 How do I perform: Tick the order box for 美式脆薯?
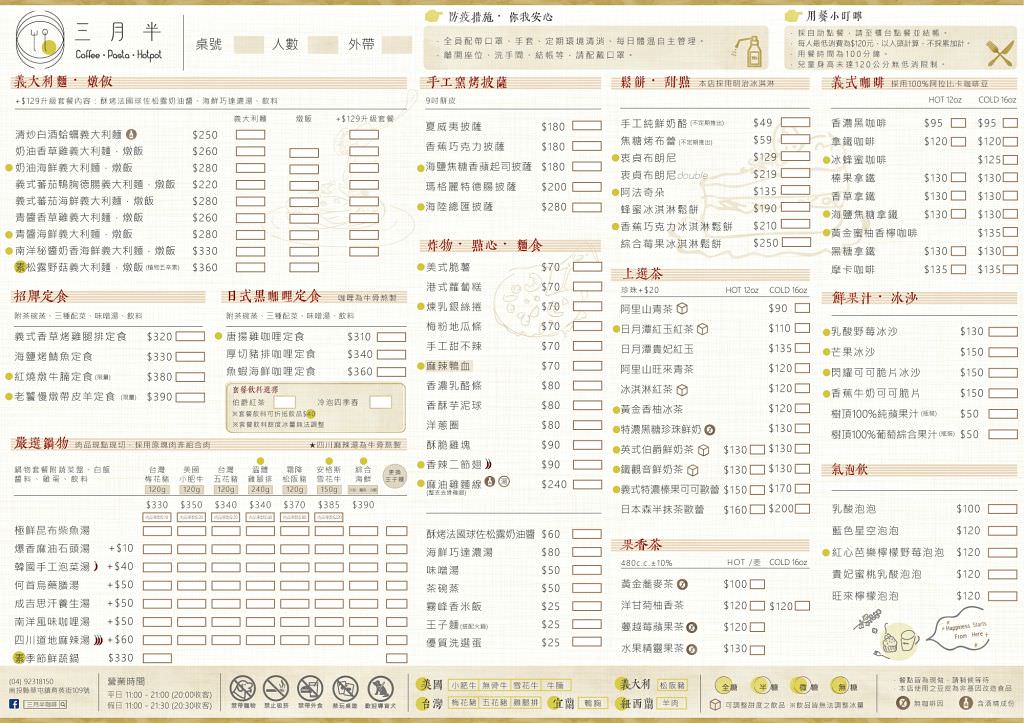[x=587, y=266]
